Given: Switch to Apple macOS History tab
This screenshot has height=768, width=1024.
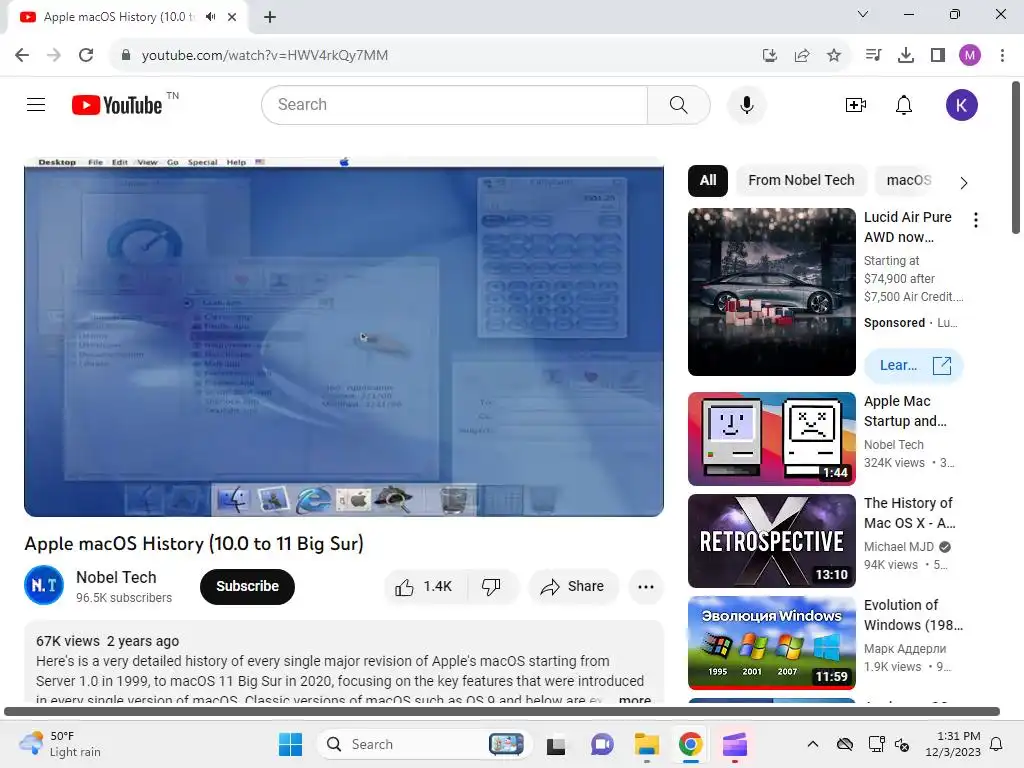Looking at the screenshot, I should (x=118, y=17).
